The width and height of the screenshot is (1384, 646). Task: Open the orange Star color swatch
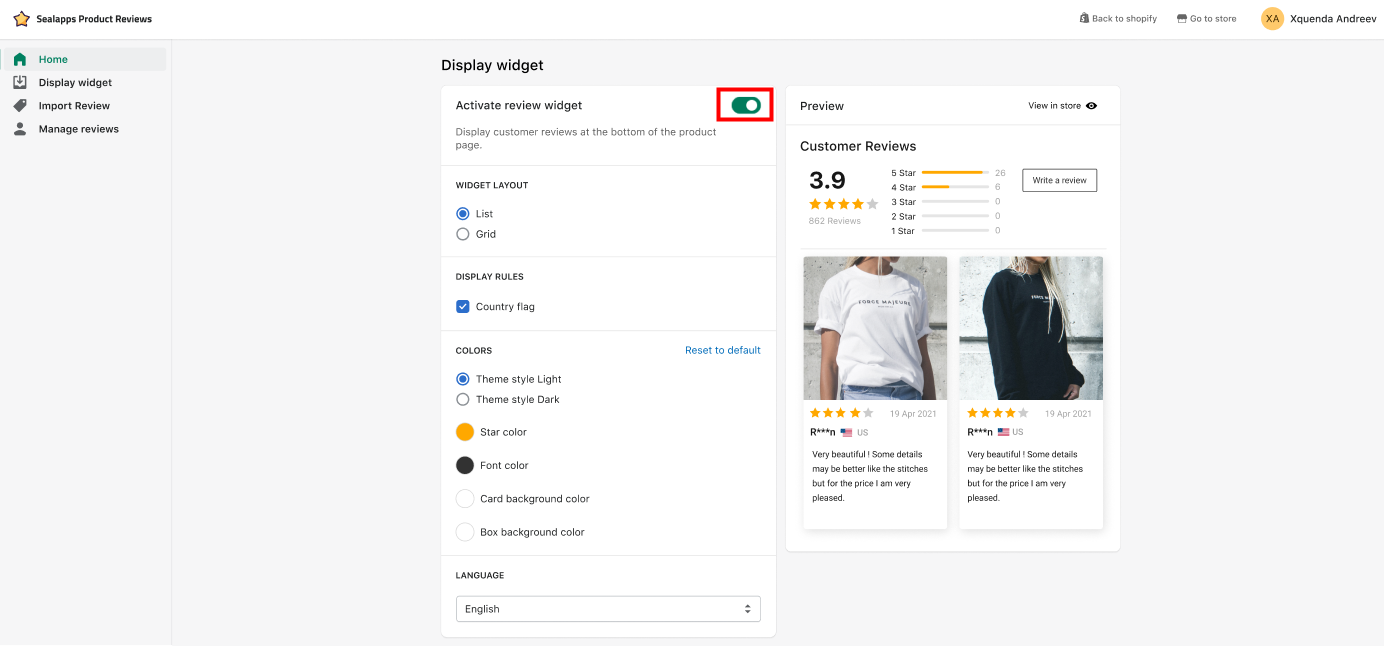click(464, 431)
